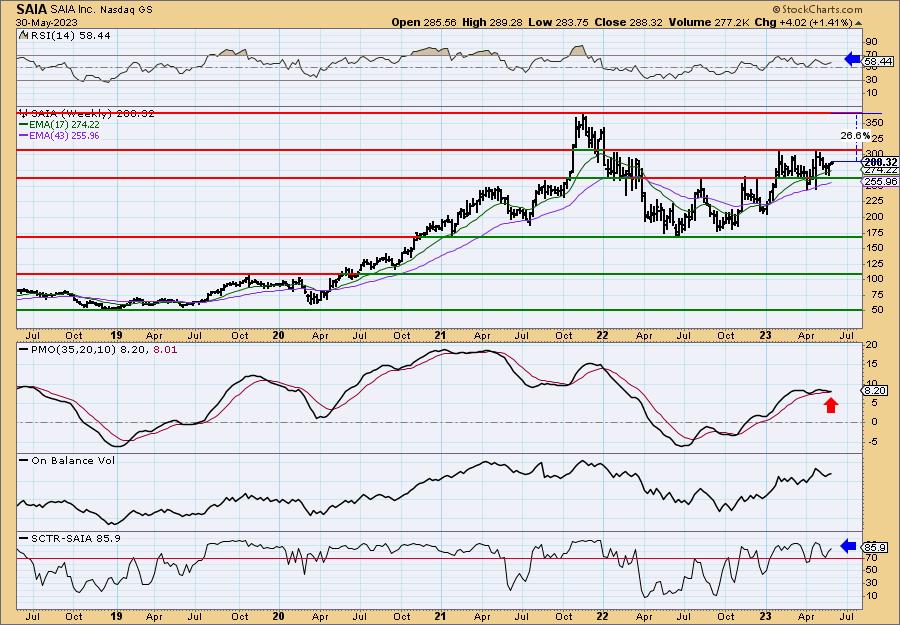The width and height of the screenshot is (900, 625).
Task: Click the High 289.28 value
Action: 492,22
